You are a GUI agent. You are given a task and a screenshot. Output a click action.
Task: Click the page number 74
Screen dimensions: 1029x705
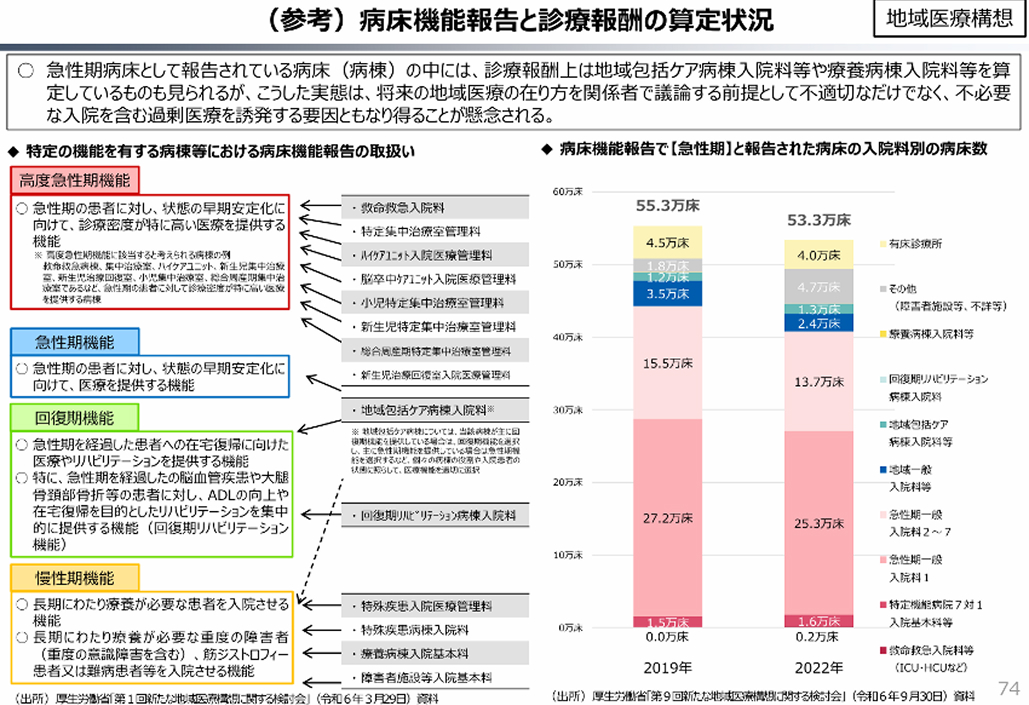coord(1009,687)
